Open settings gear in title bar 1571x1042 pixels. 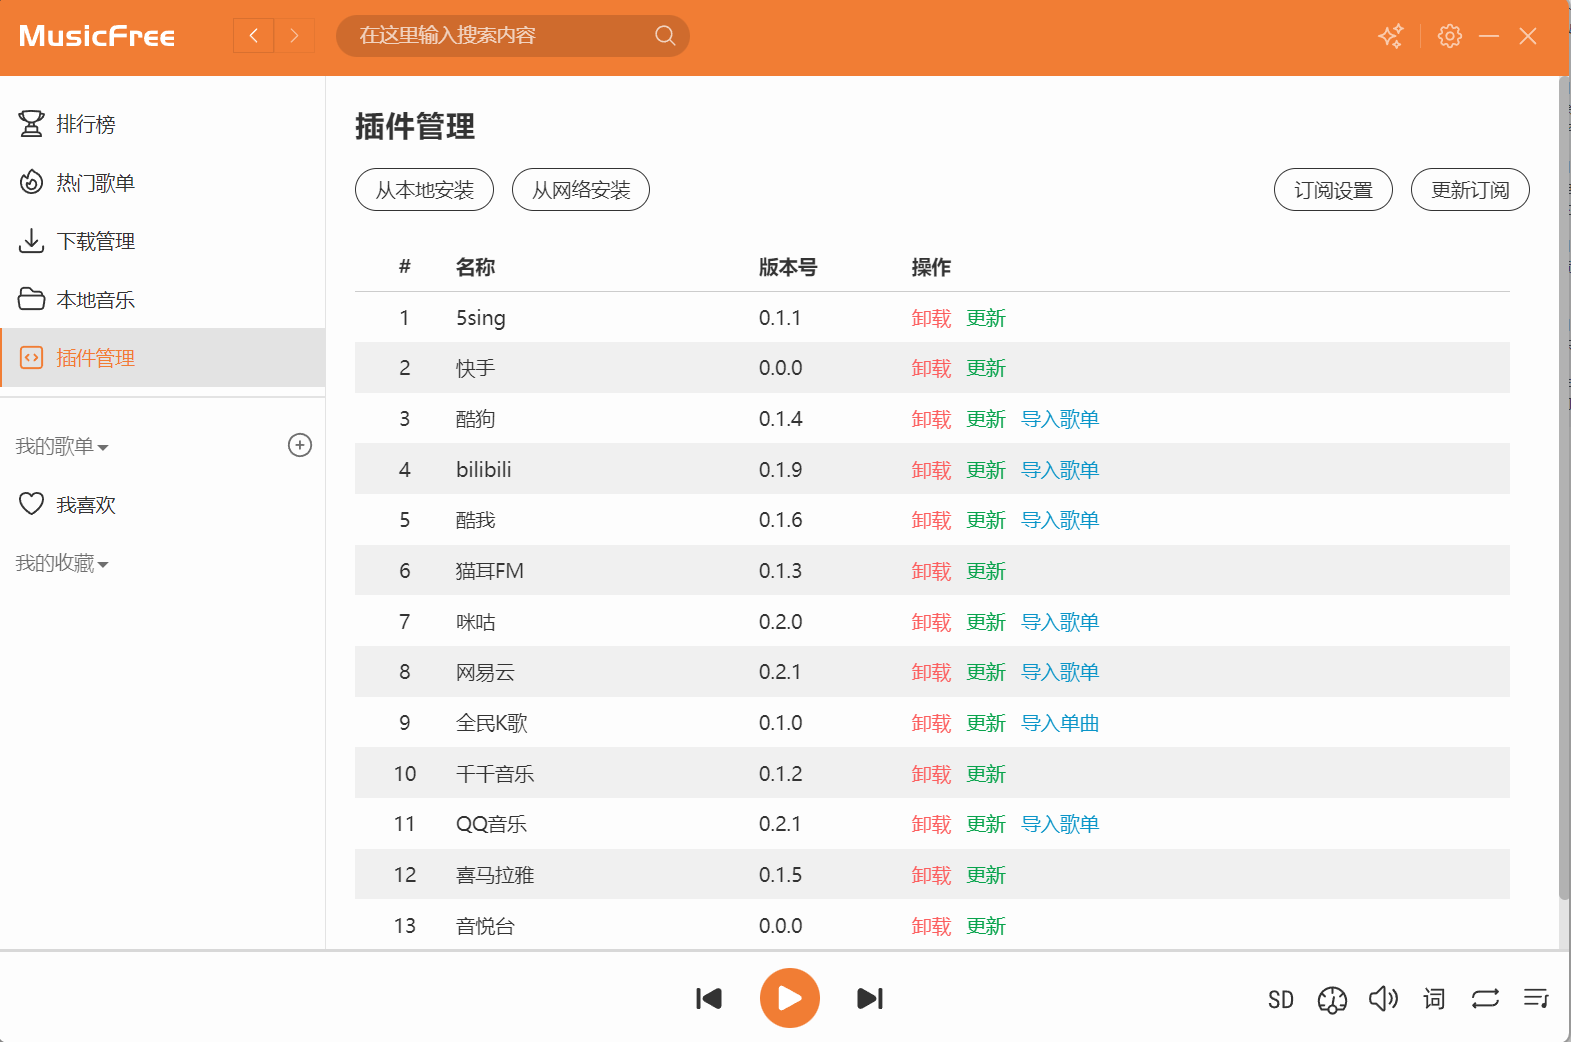click(1450, 36)
